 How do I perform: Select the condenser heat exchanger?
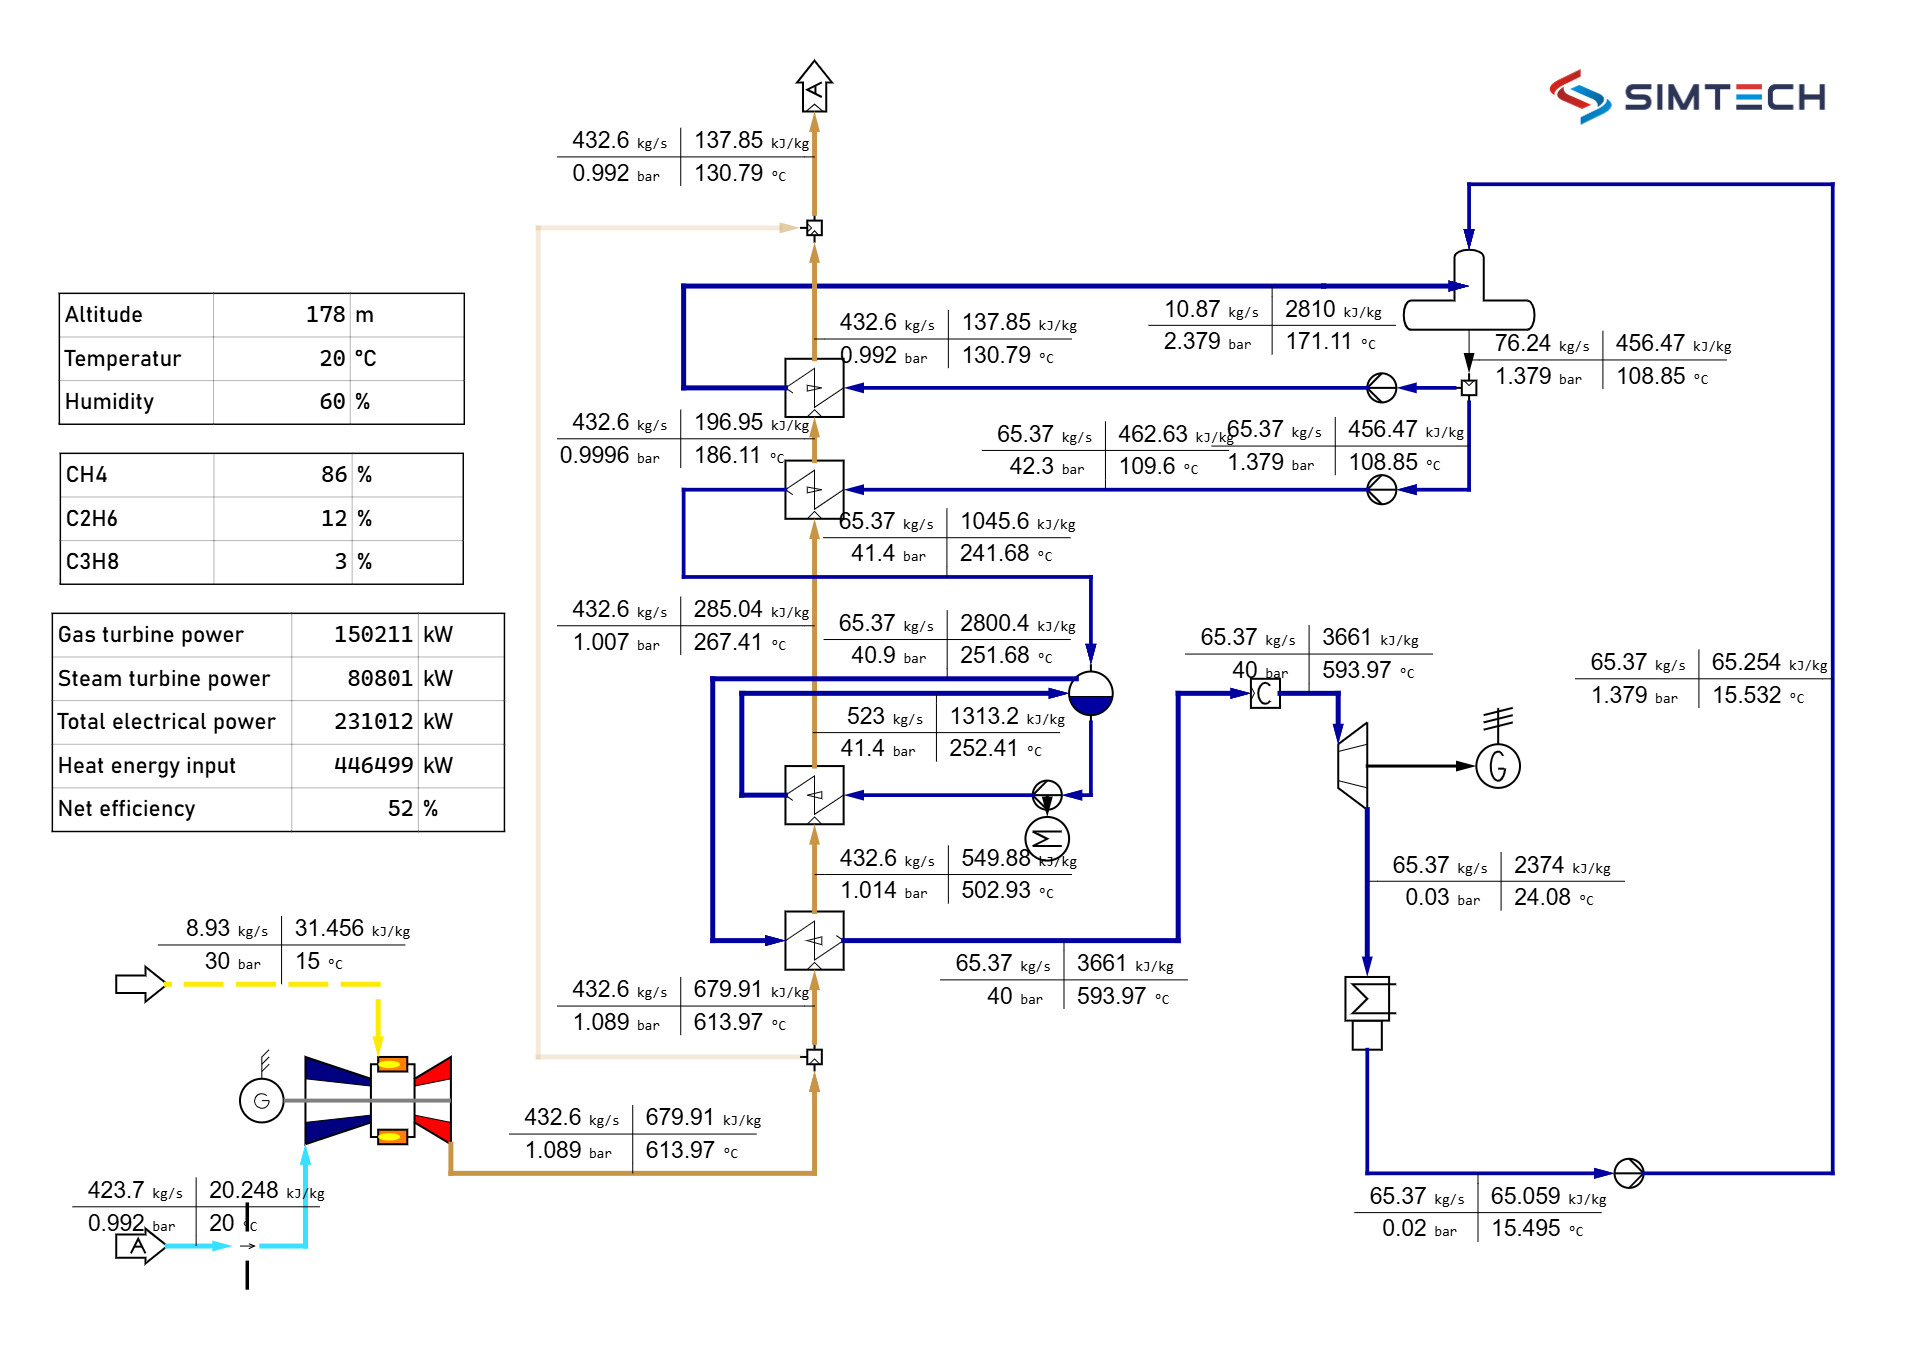[1368, 1012]
